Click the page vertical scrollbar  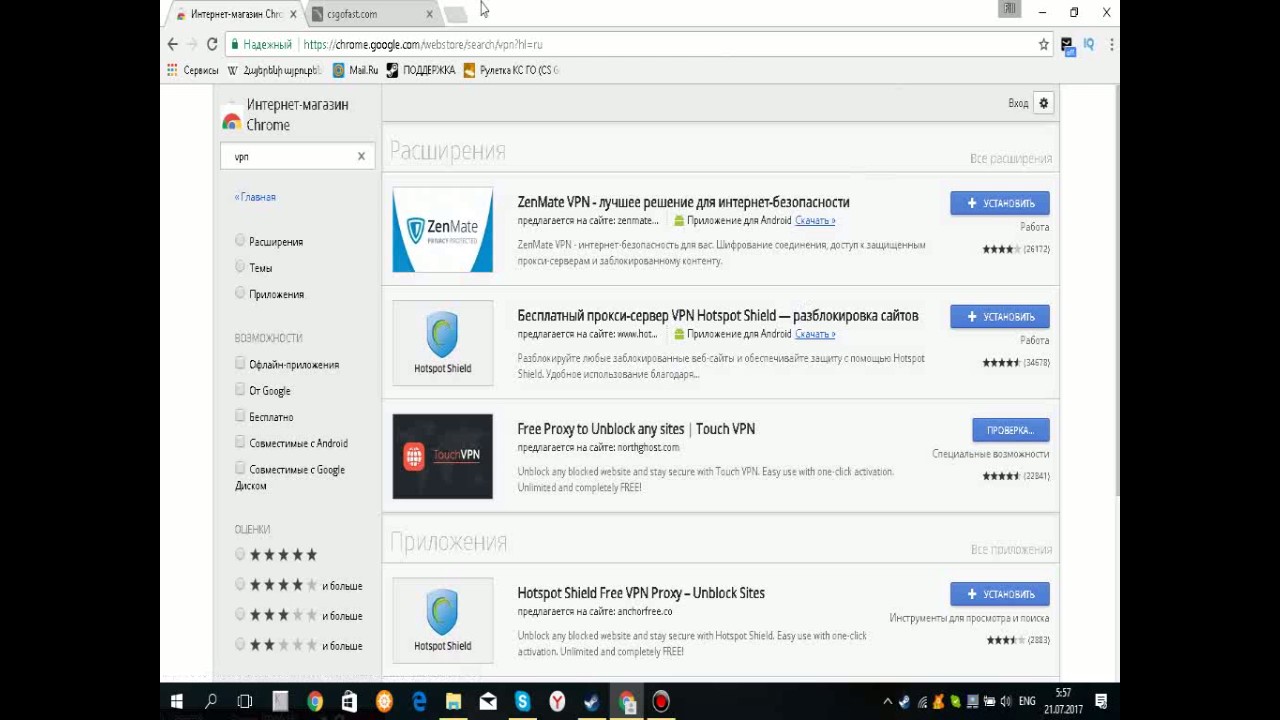click(x=1116, y=290)
